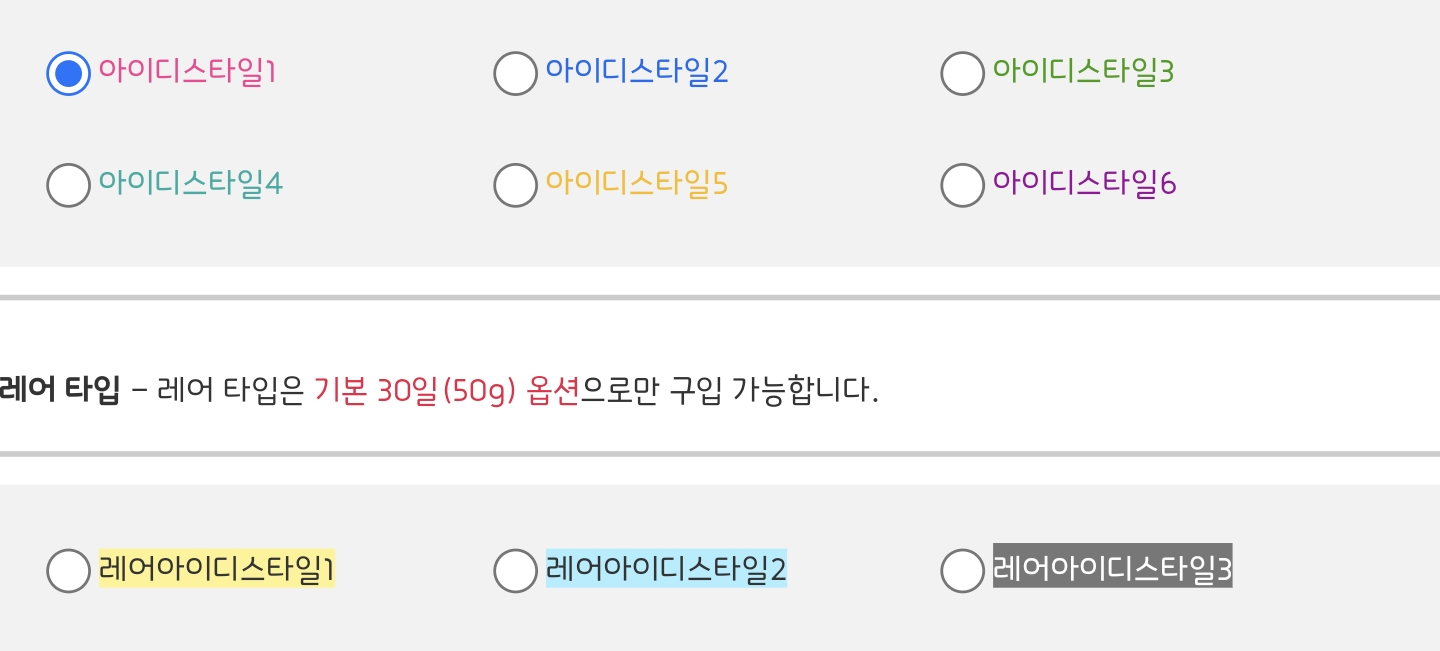Click the purple 아이디스타일6 label text
Viewport: 1440px width, 651px height.
tap(1084, 184)
